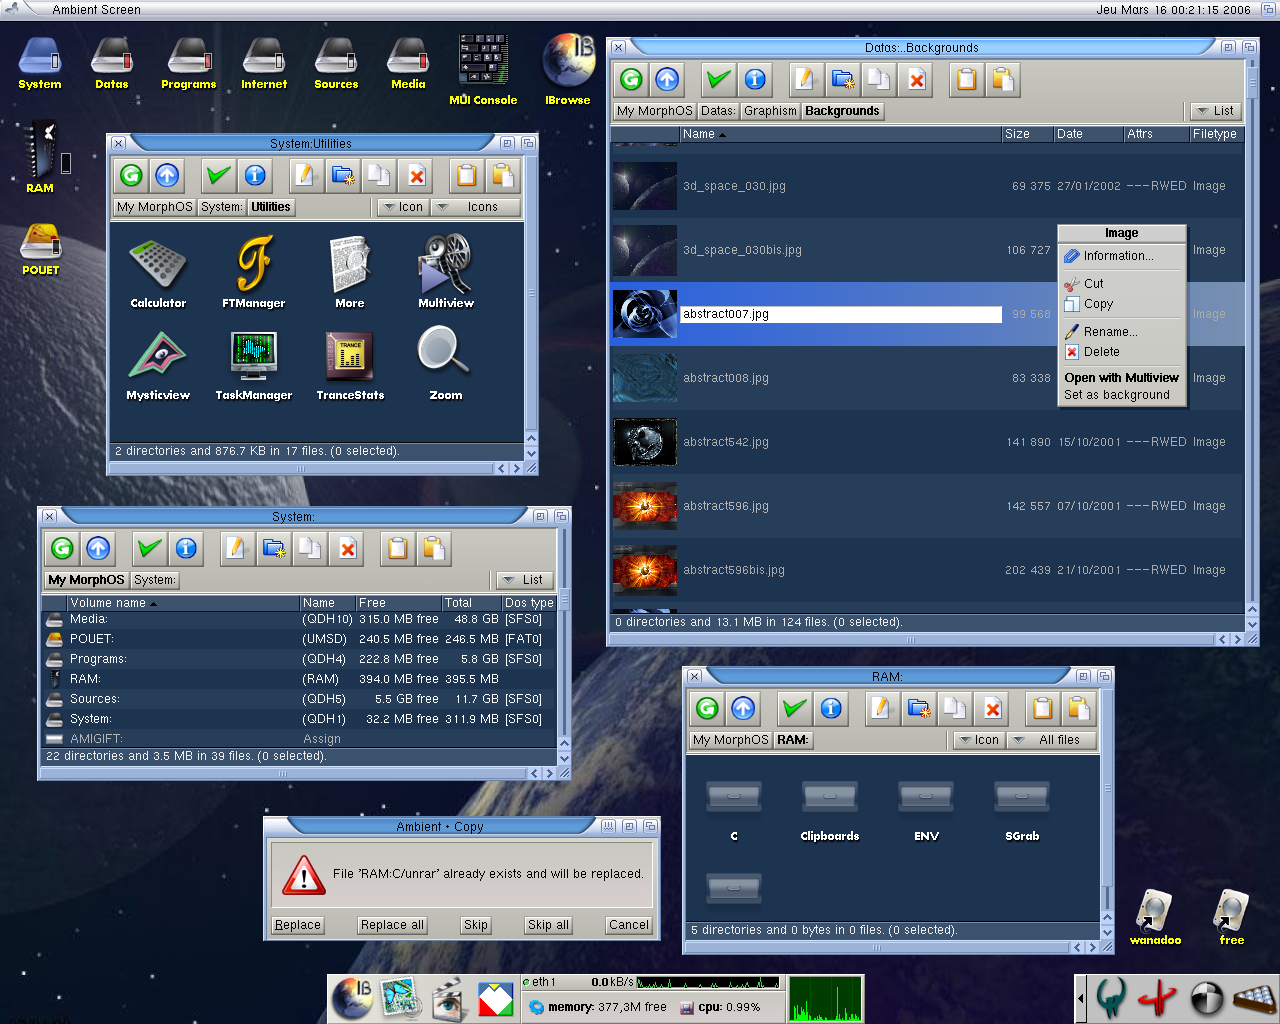Select Set as background menu entry
Image resolution: width=1280 pixels, height=1024 pixels.
(1116, 395)
